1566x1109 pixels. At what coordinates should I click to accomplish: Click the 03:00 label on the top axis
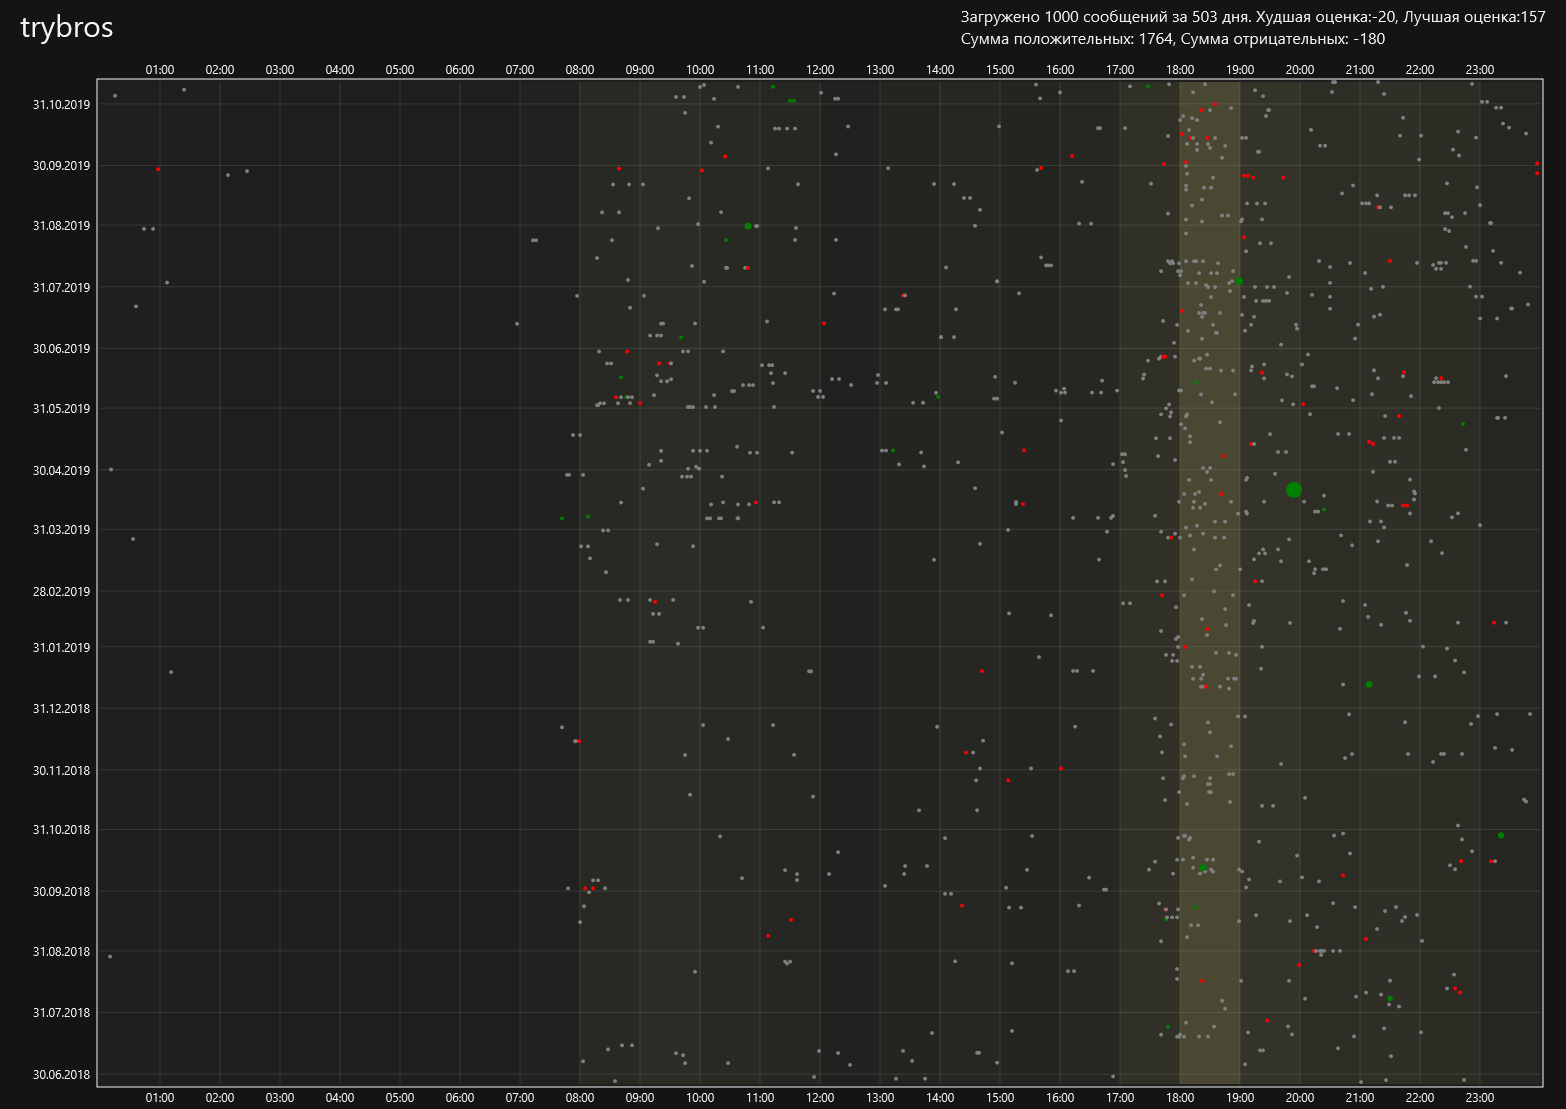[x=280, y=70]
